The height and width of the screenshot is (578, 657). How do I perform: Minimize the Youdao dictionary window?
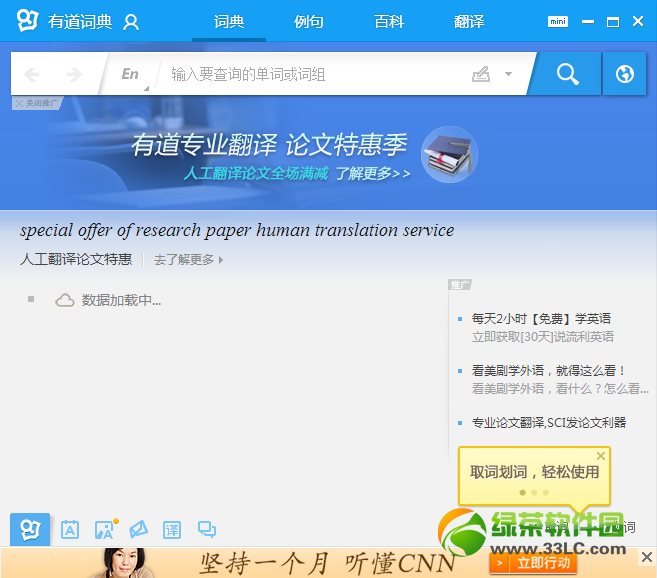(587, 21)
